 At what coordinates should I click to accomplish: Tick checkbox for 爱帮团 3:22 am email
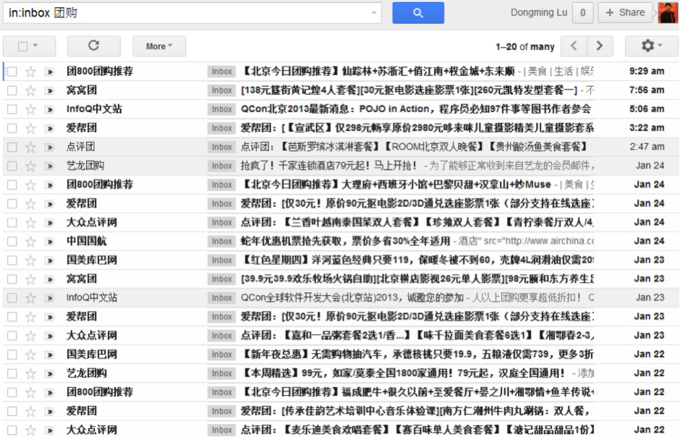pyautogui.click(x=12, y=128)
